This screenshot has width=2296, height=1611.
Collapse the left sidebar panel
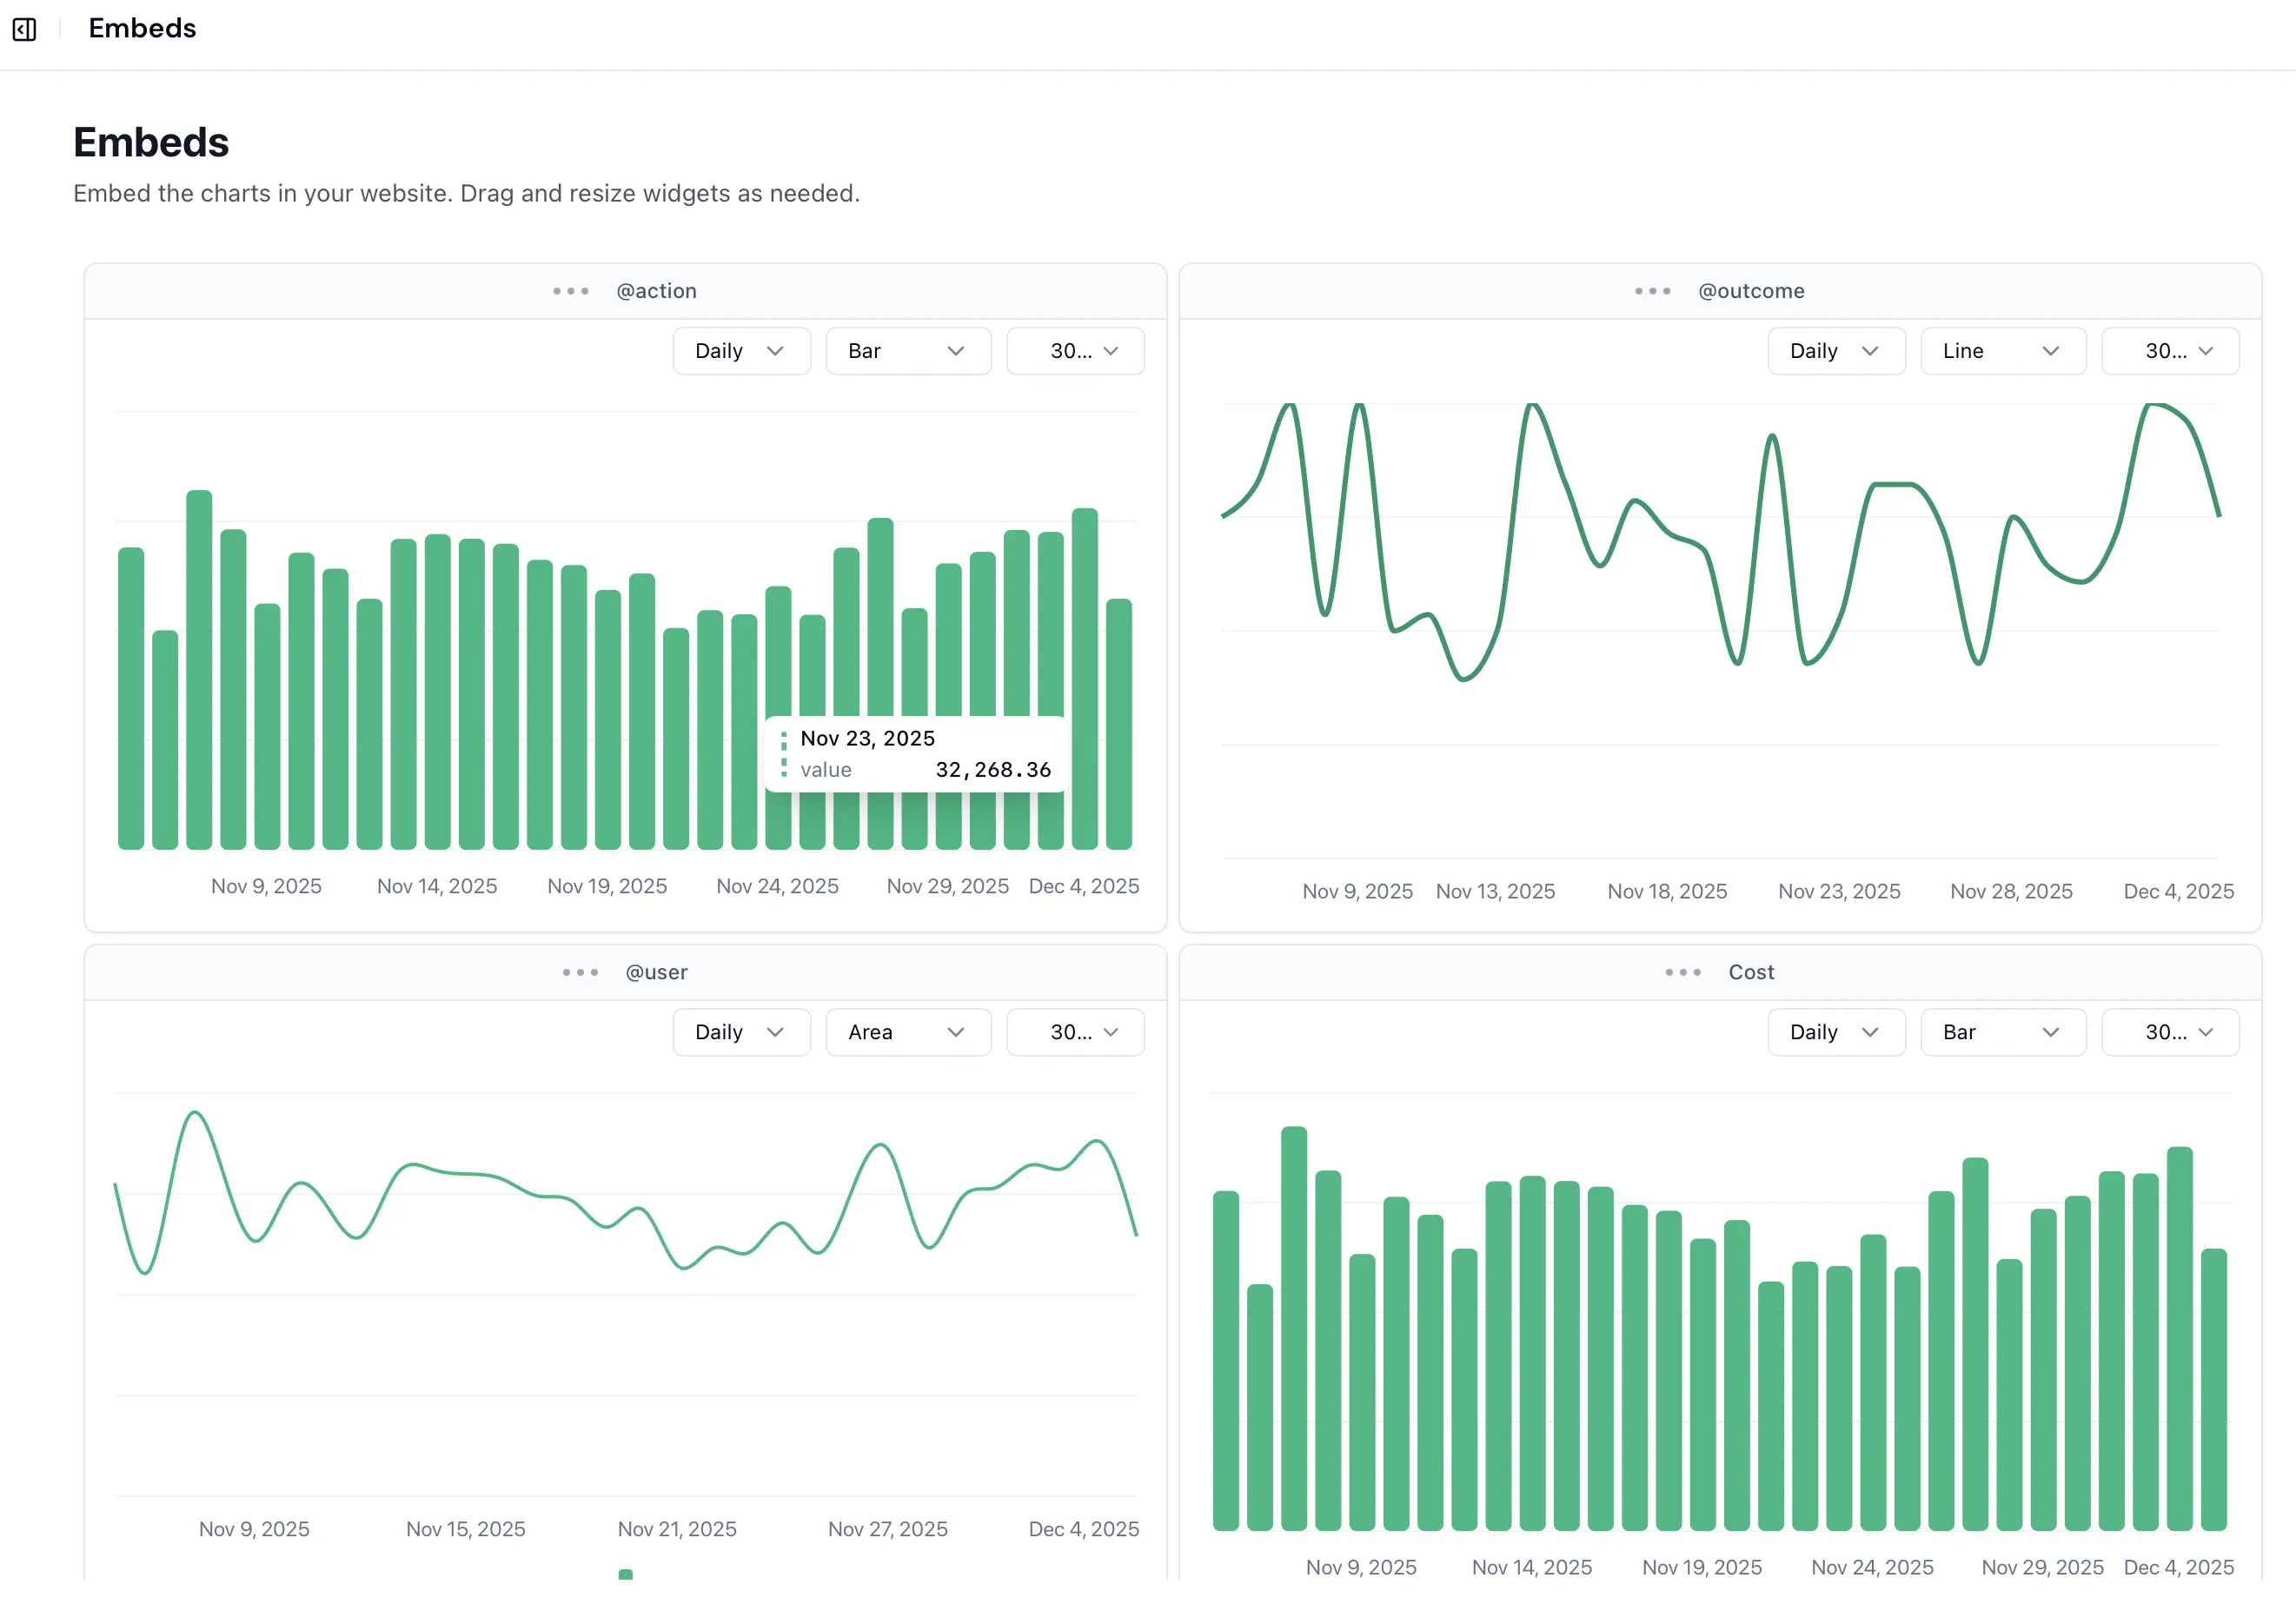[24, 29]
